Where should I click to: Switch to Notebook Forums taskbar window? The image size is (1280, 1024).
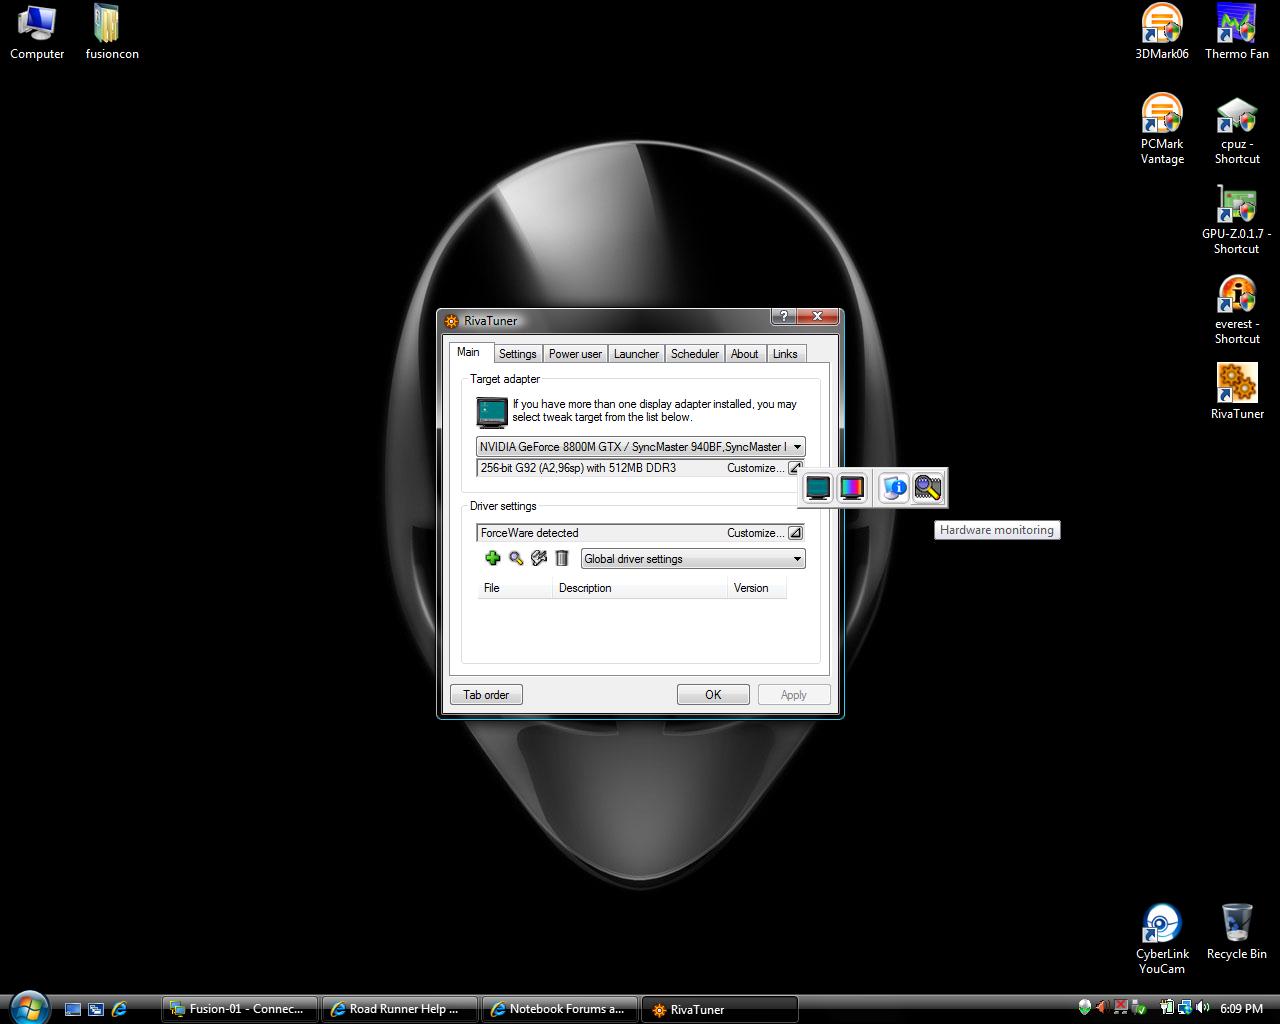click(x=560, y=1009)
